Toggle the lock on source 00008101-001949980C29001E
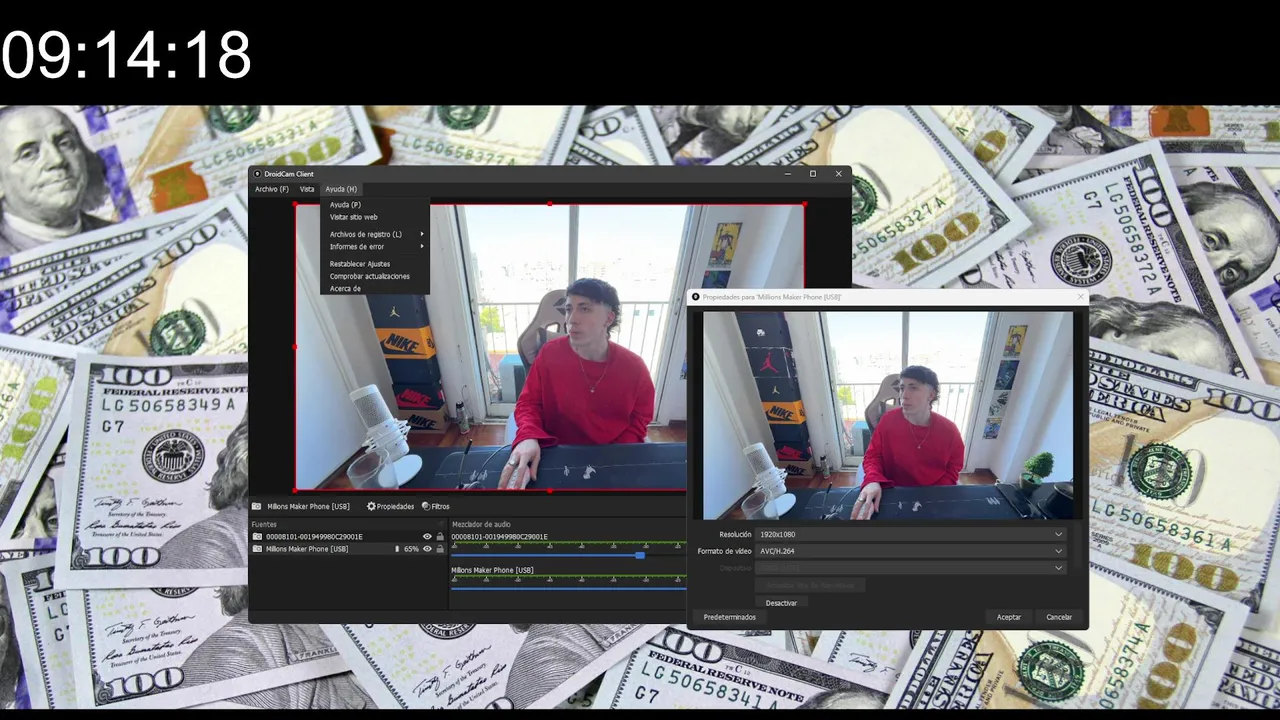Viewport: 1280px width, 720px height. point(440,537)
